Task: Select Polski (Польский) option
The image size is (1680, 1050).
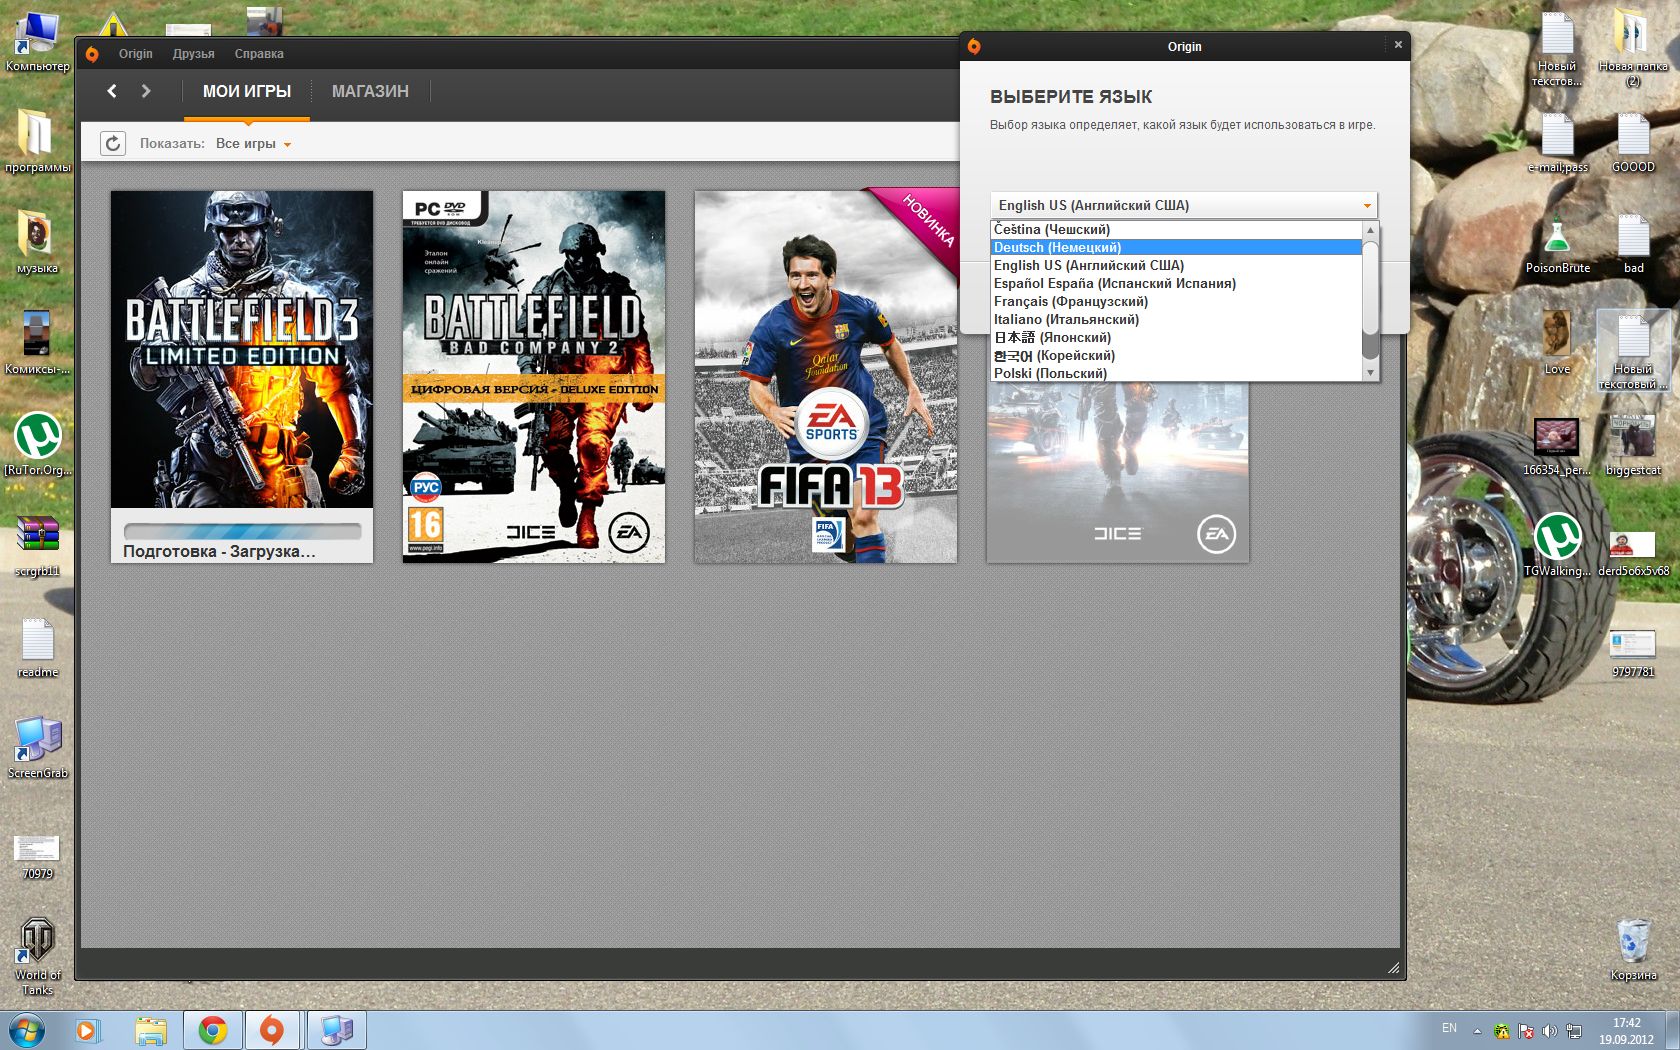Action: click(x=1176, y=373)
